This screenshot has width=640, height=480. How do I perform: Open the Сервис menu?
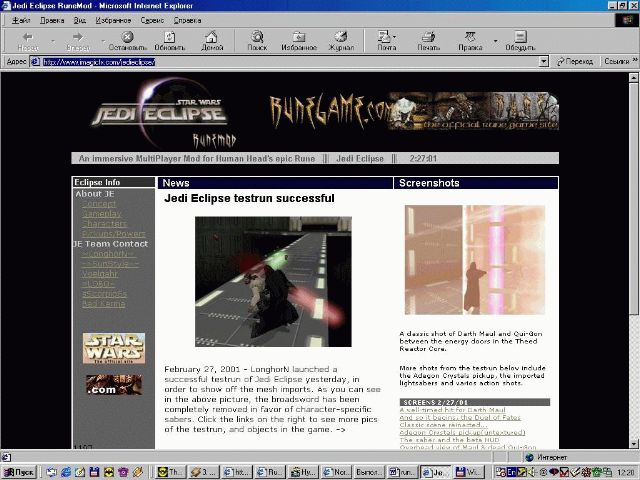[152, 20]
